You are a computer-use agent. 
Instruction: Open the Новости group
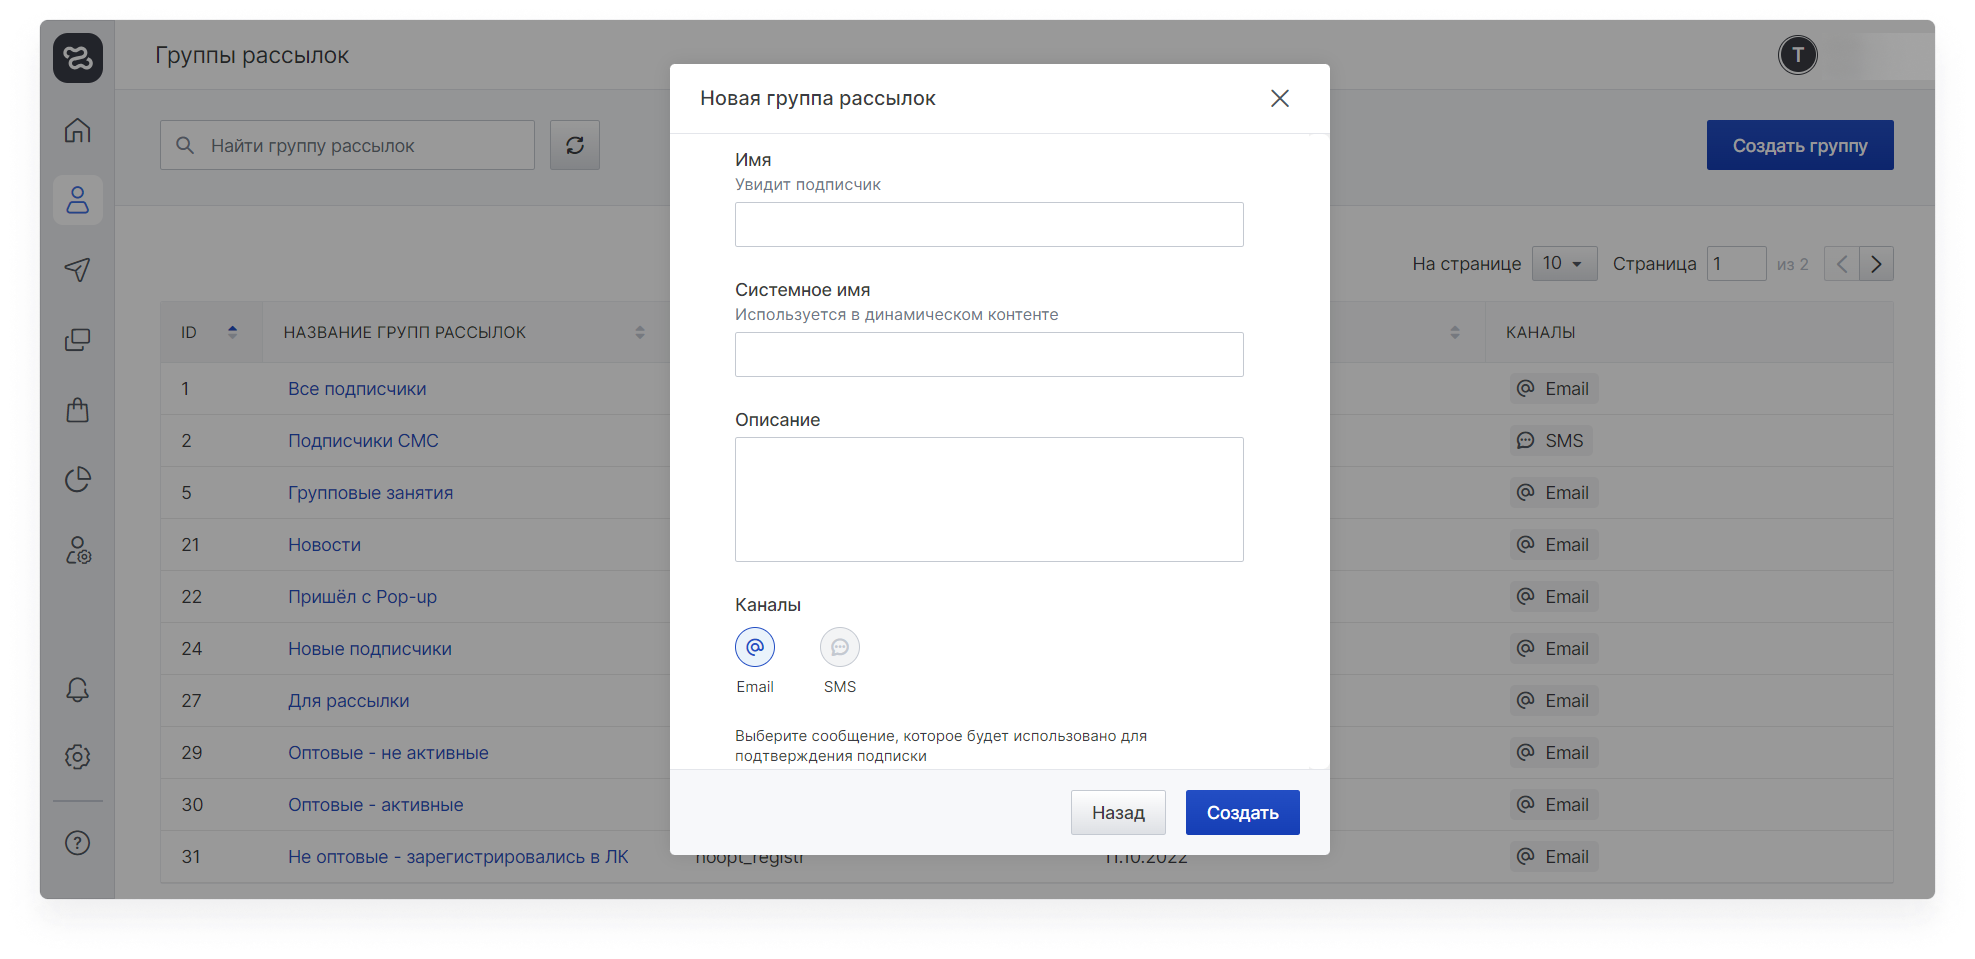click(x=324, y=545)
